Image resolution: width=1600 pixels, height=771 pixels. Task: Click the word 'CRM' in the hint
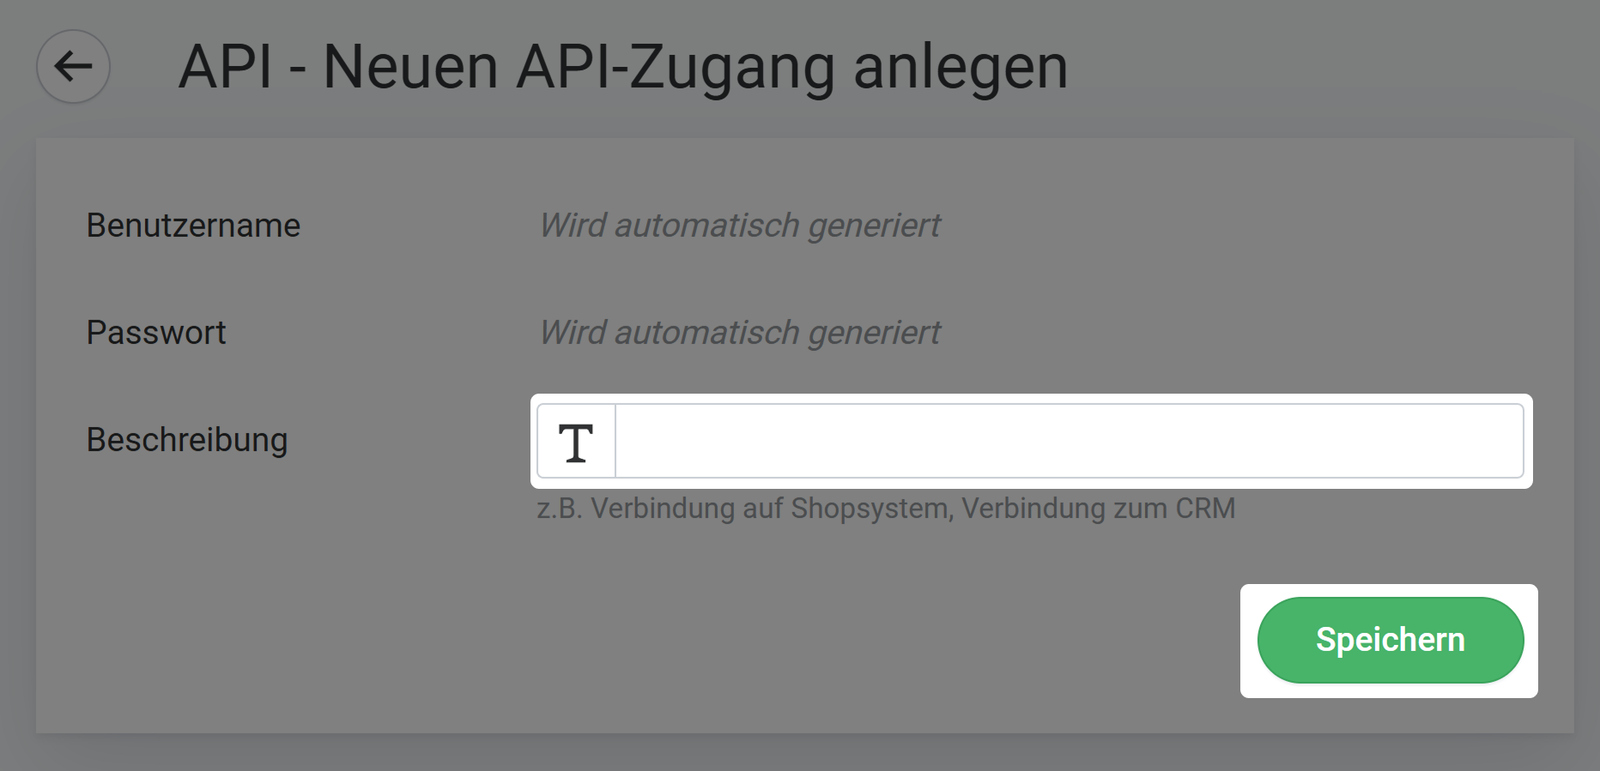[1205, 509]
